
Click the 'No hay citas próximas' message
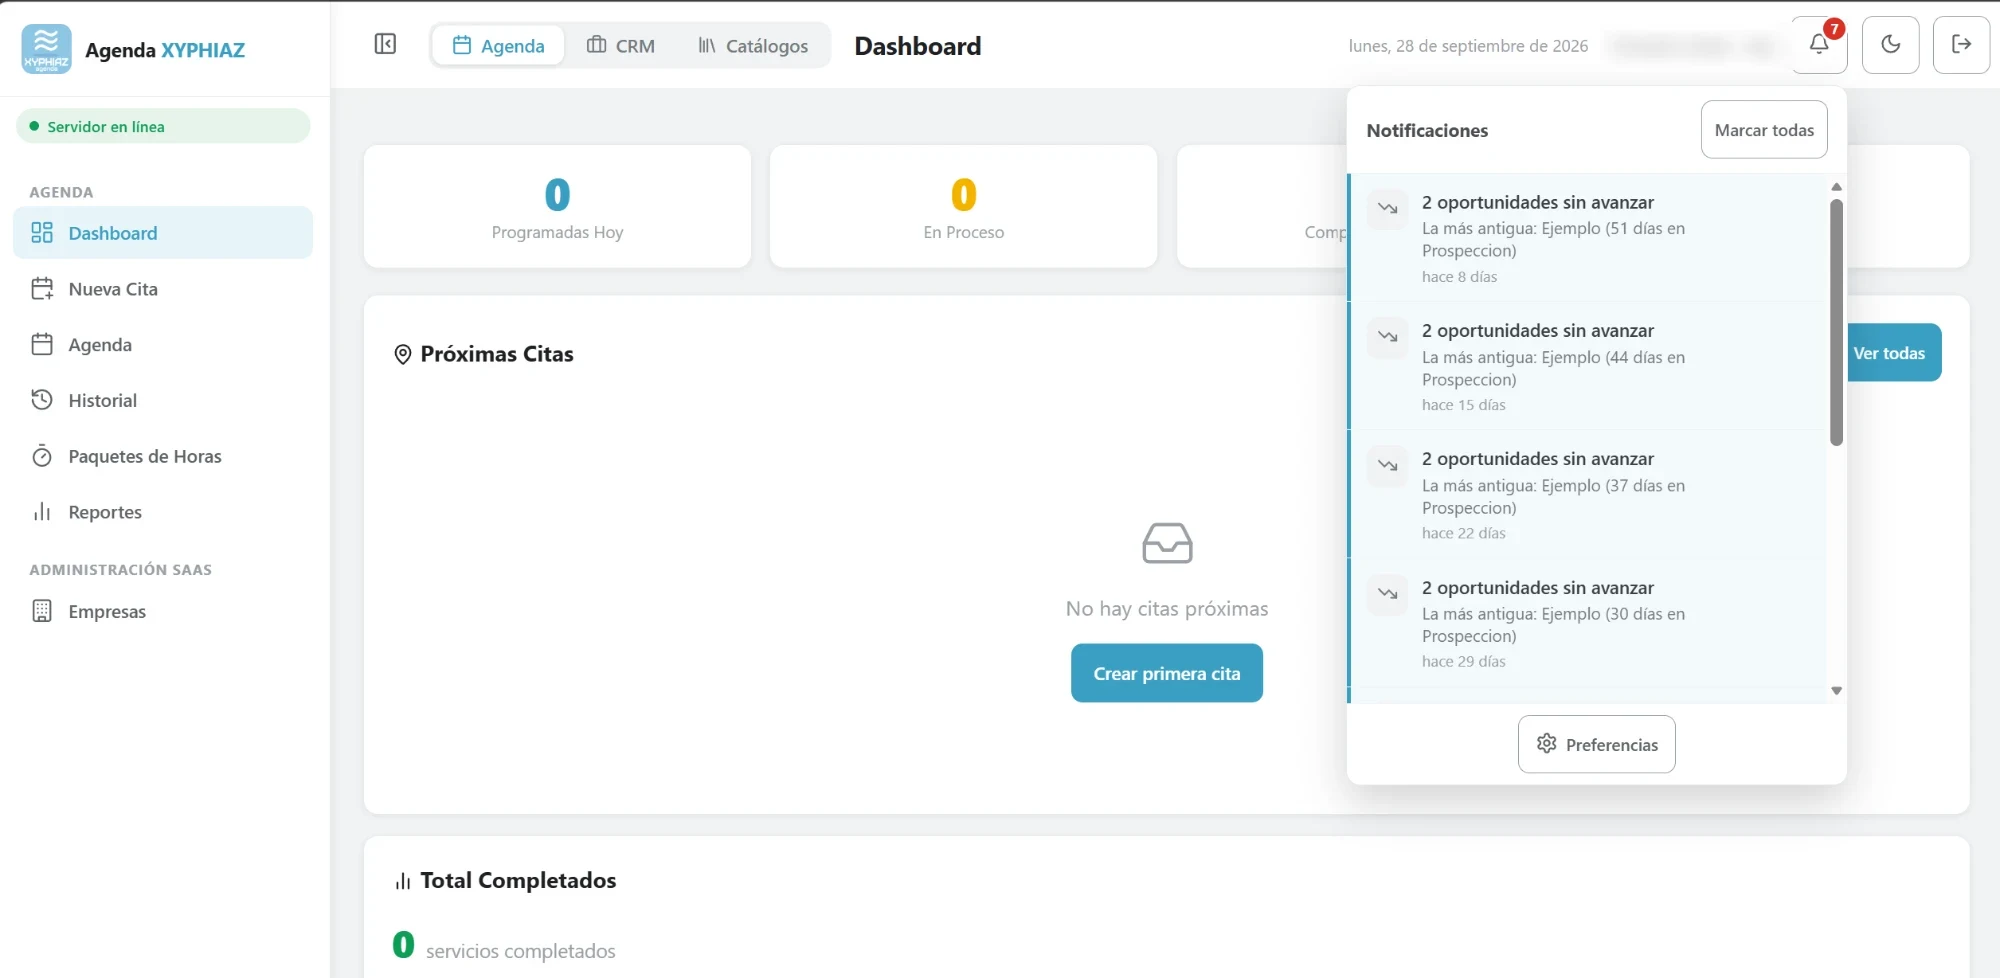click(x=1167, y=609)
